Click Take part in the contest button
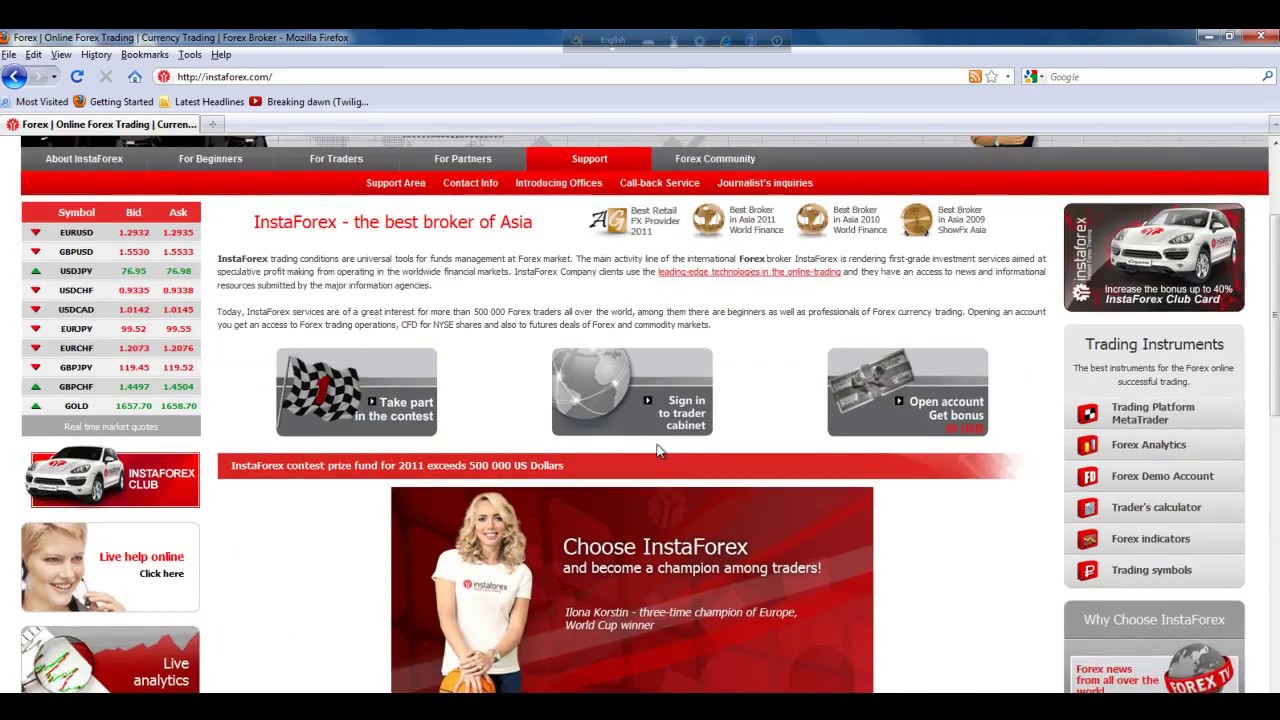This screenshot has width=1280, height=720. (x=357, y=392)
